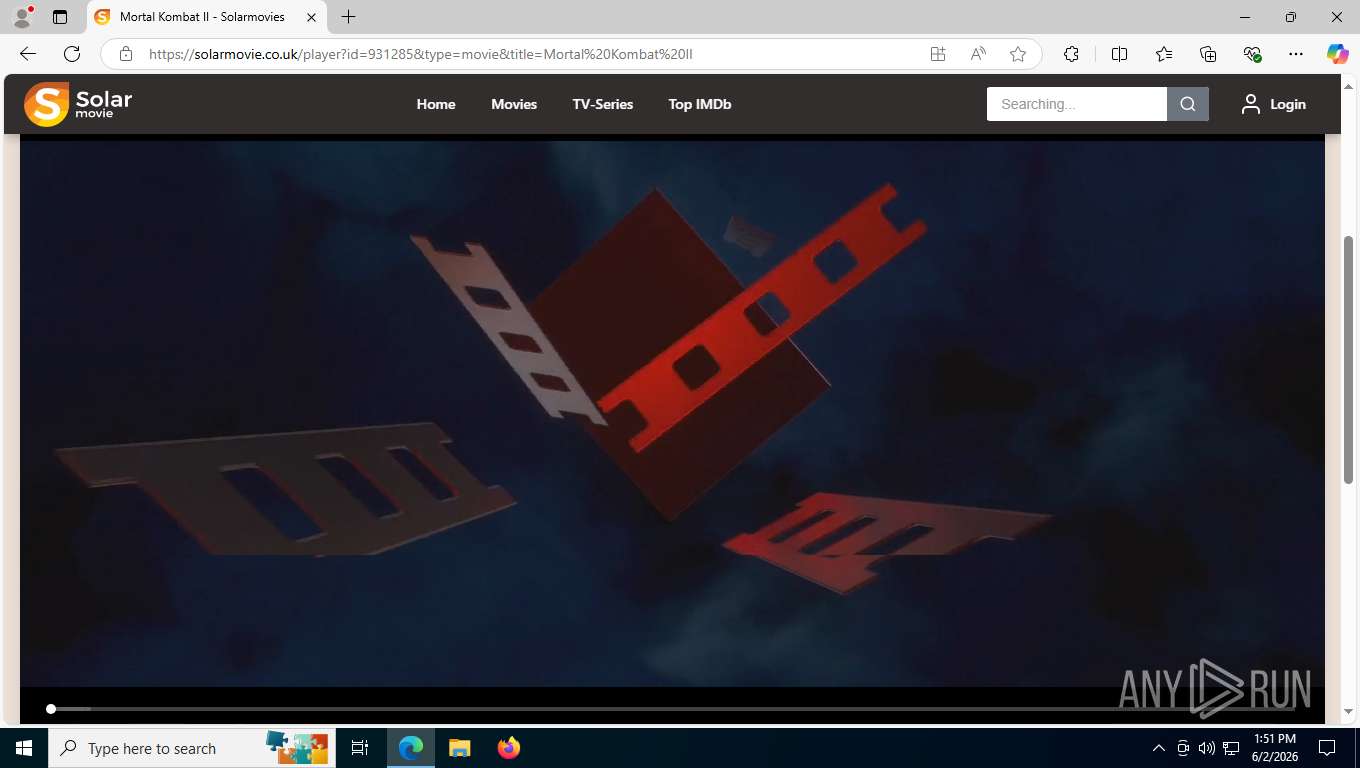Open the Favorites list
1360x768 pixels.
(x=1164, y=54)
